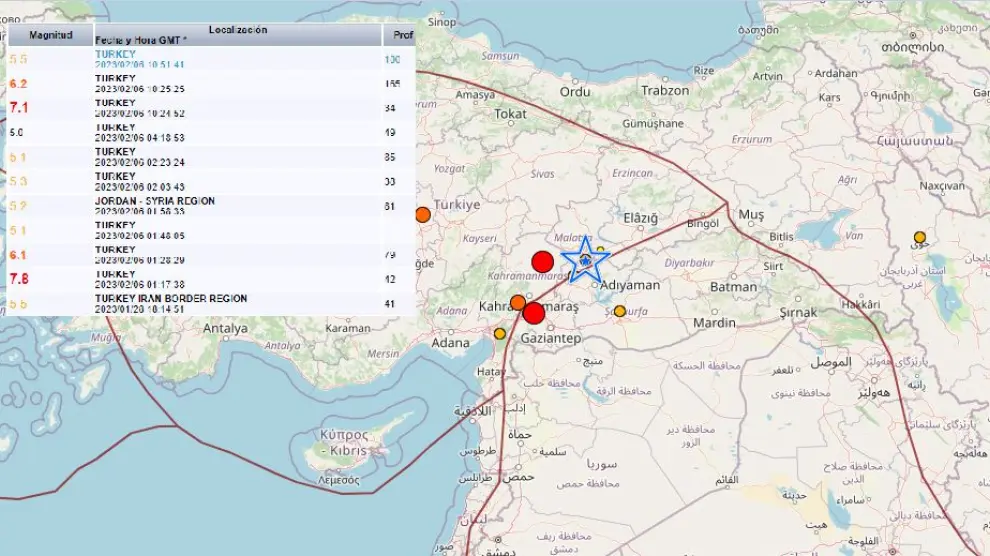Click the blue star epicenter marker
Image resolution: width=990 pixels, height=556 pixels.
pos(585,260)
